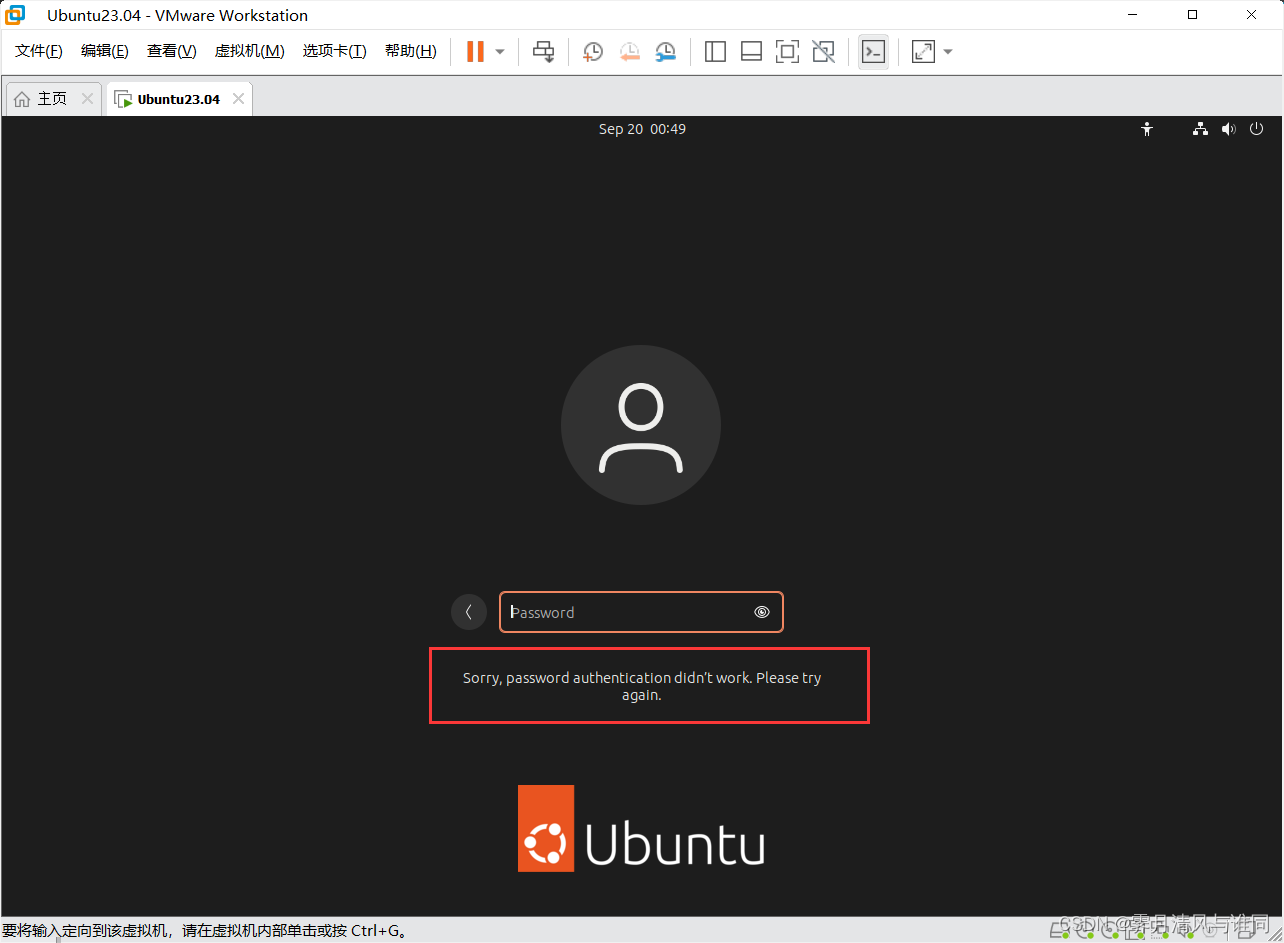This screenshot has height=943, width=1284.
Task: Close the Ubuntu23.04 tab
Action: coord(238,99)
